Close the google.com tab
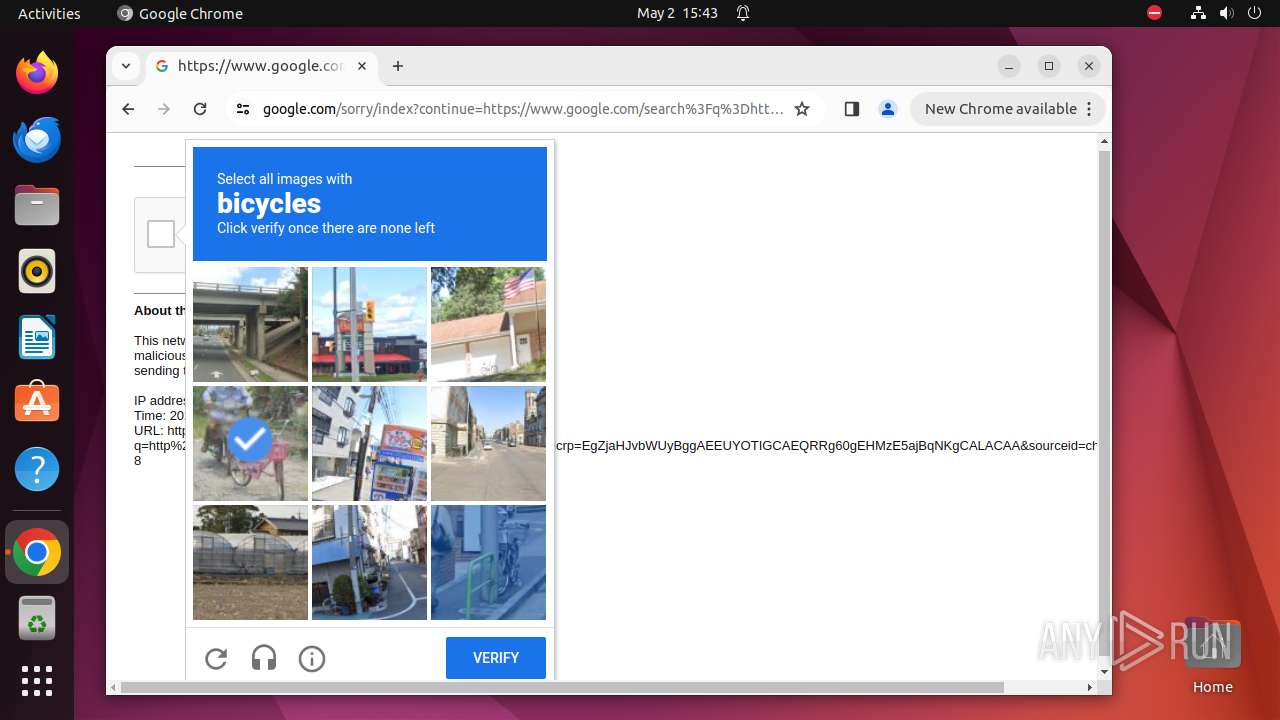 tap(362, 66)
